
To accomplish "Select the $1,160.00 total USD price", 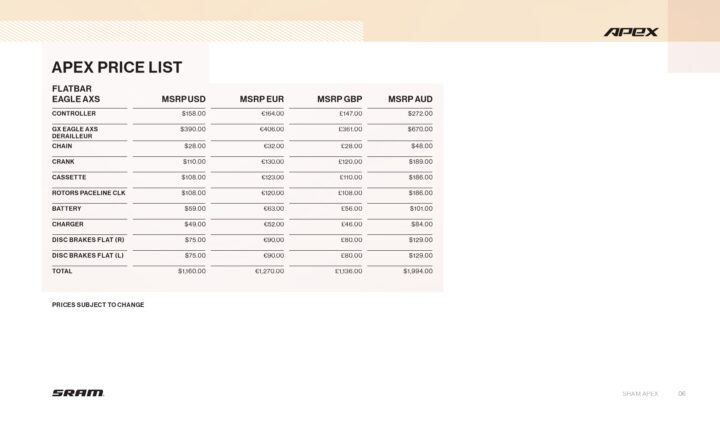I will pos(191,271).
